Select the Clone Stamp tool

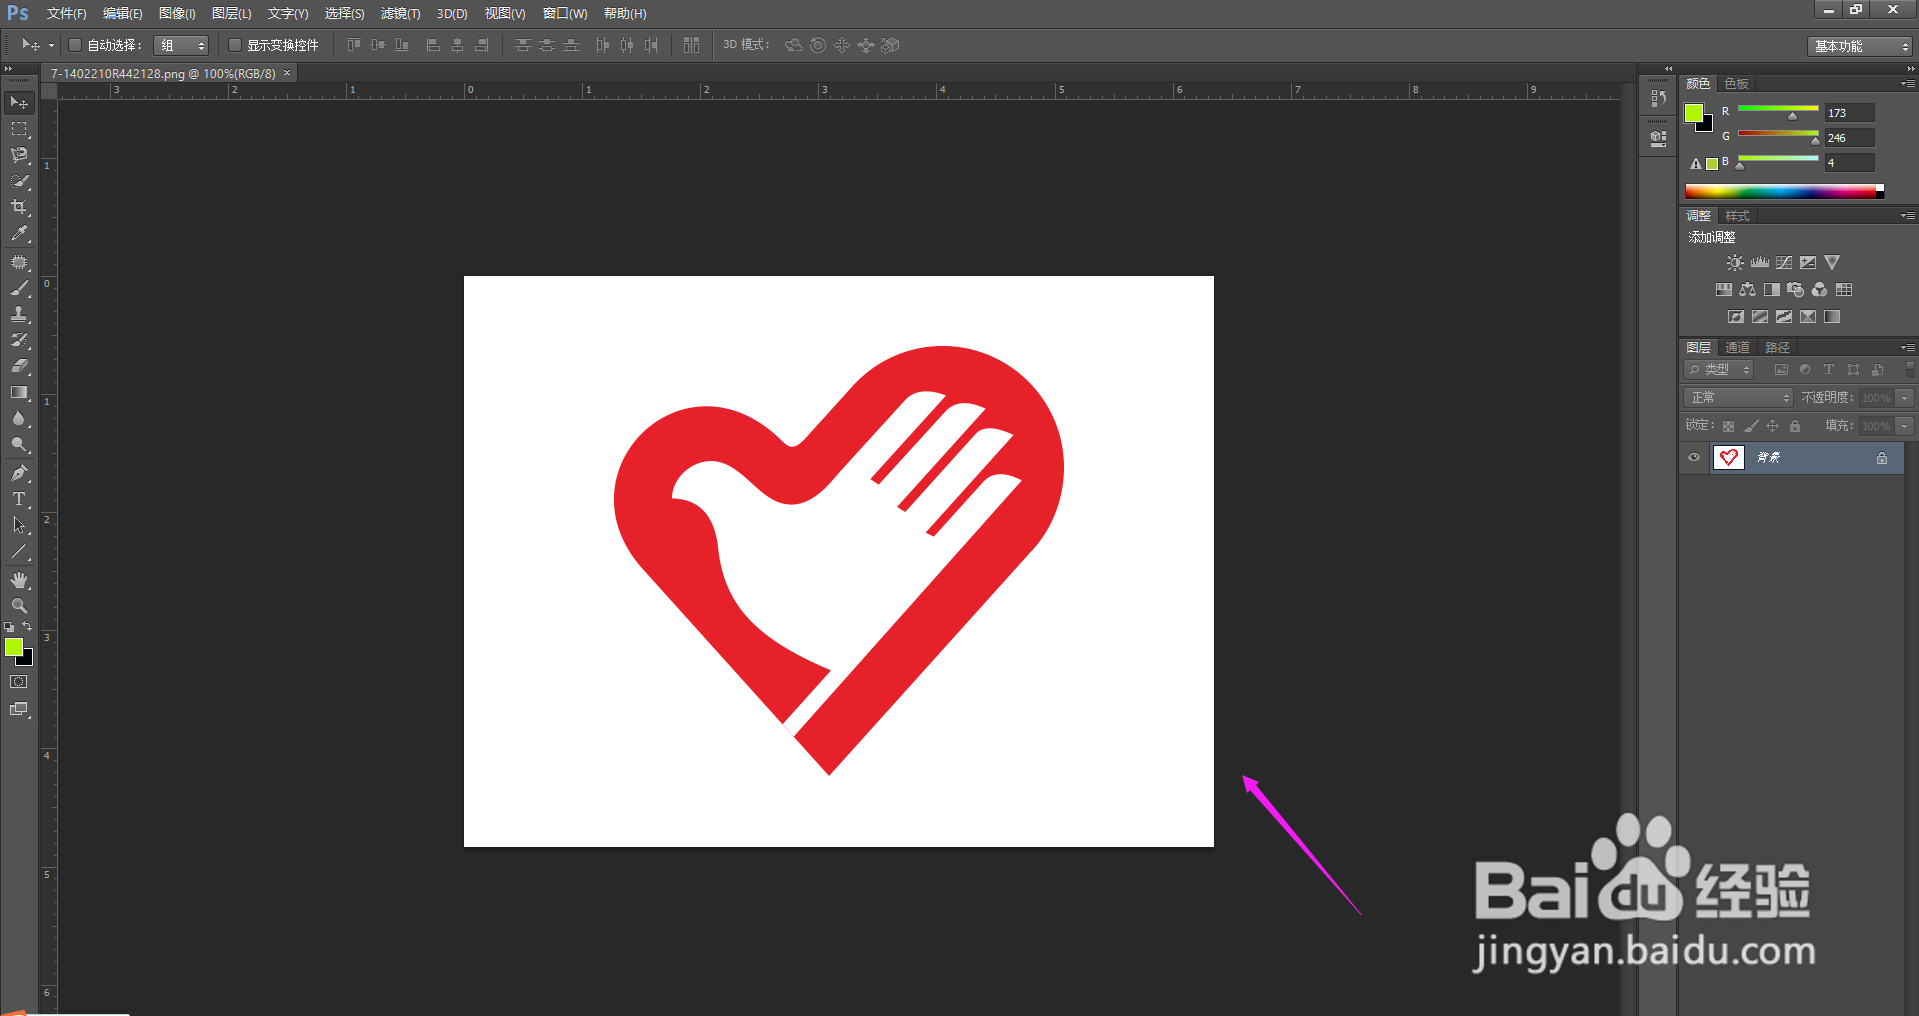19,314
